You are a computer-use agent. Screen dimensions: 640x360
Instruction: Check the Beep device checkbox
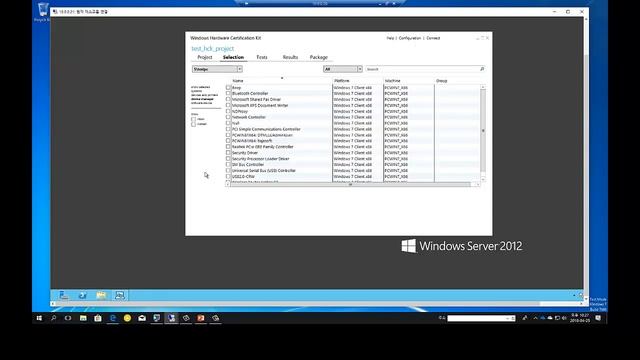(x=228, y=87)
